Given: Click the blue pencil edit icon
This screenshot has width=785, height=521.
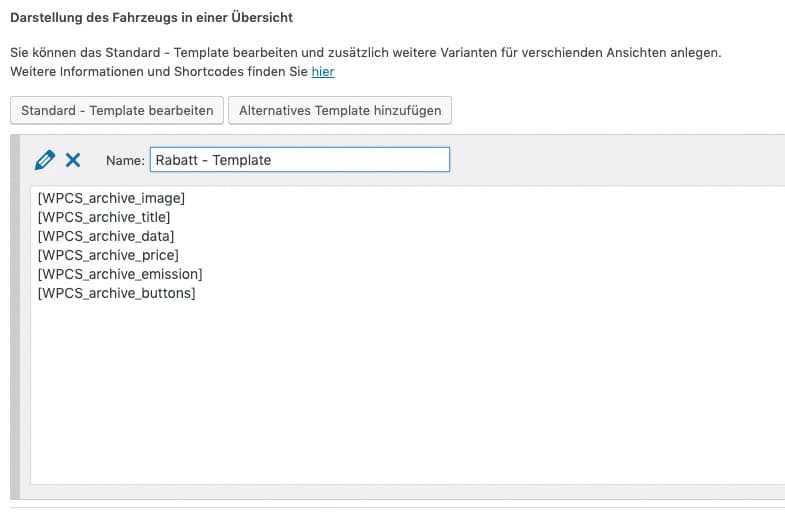Looking at the screenshot, I should tap(44, 160).
